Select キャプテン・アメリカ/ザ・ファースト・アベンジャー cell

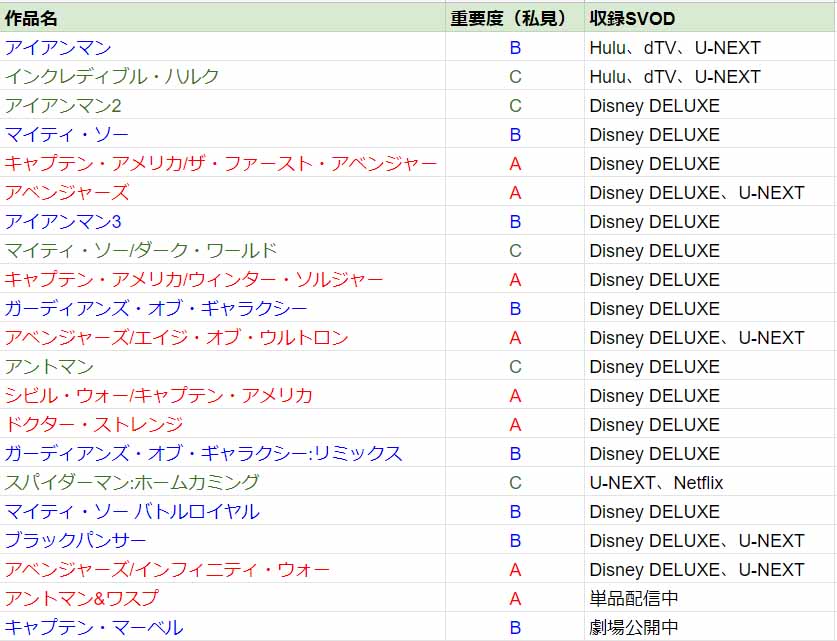[x=223, y=163]
